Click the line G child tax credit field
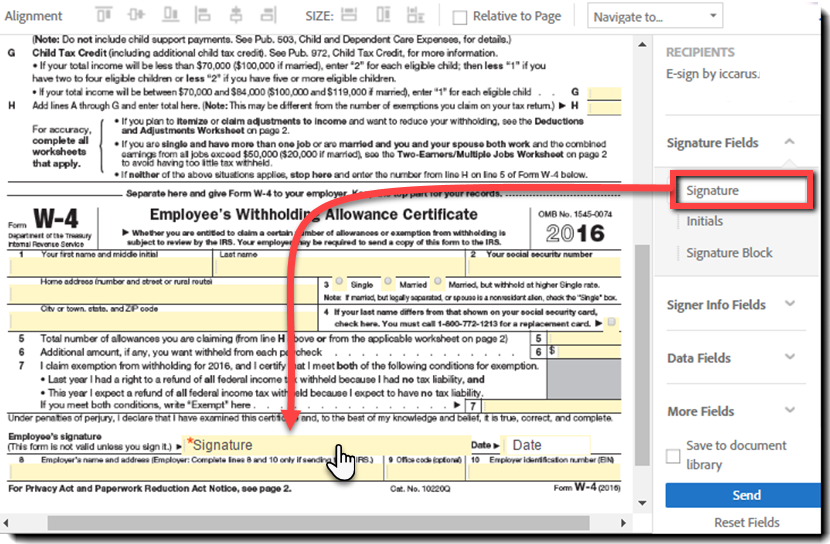 [x=604, y=93]
